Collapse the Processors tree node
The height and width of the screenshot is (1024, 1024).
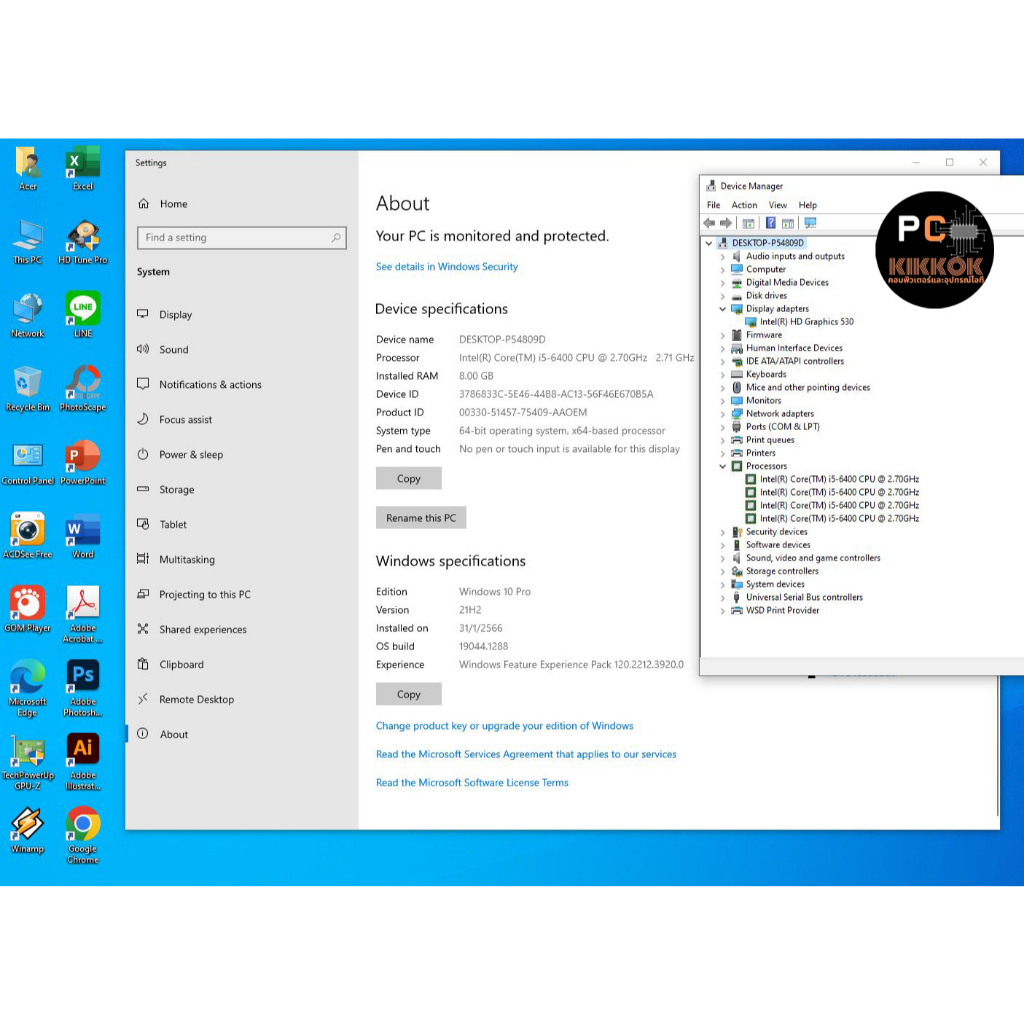click(x=723, y=466)
